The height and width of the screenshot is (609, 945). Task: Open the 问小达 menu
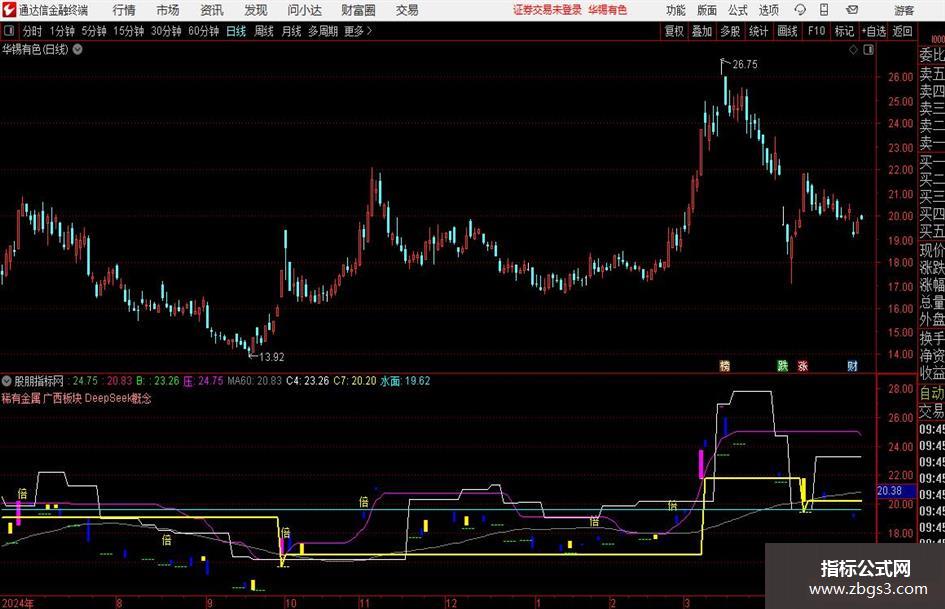coord(304,10)
